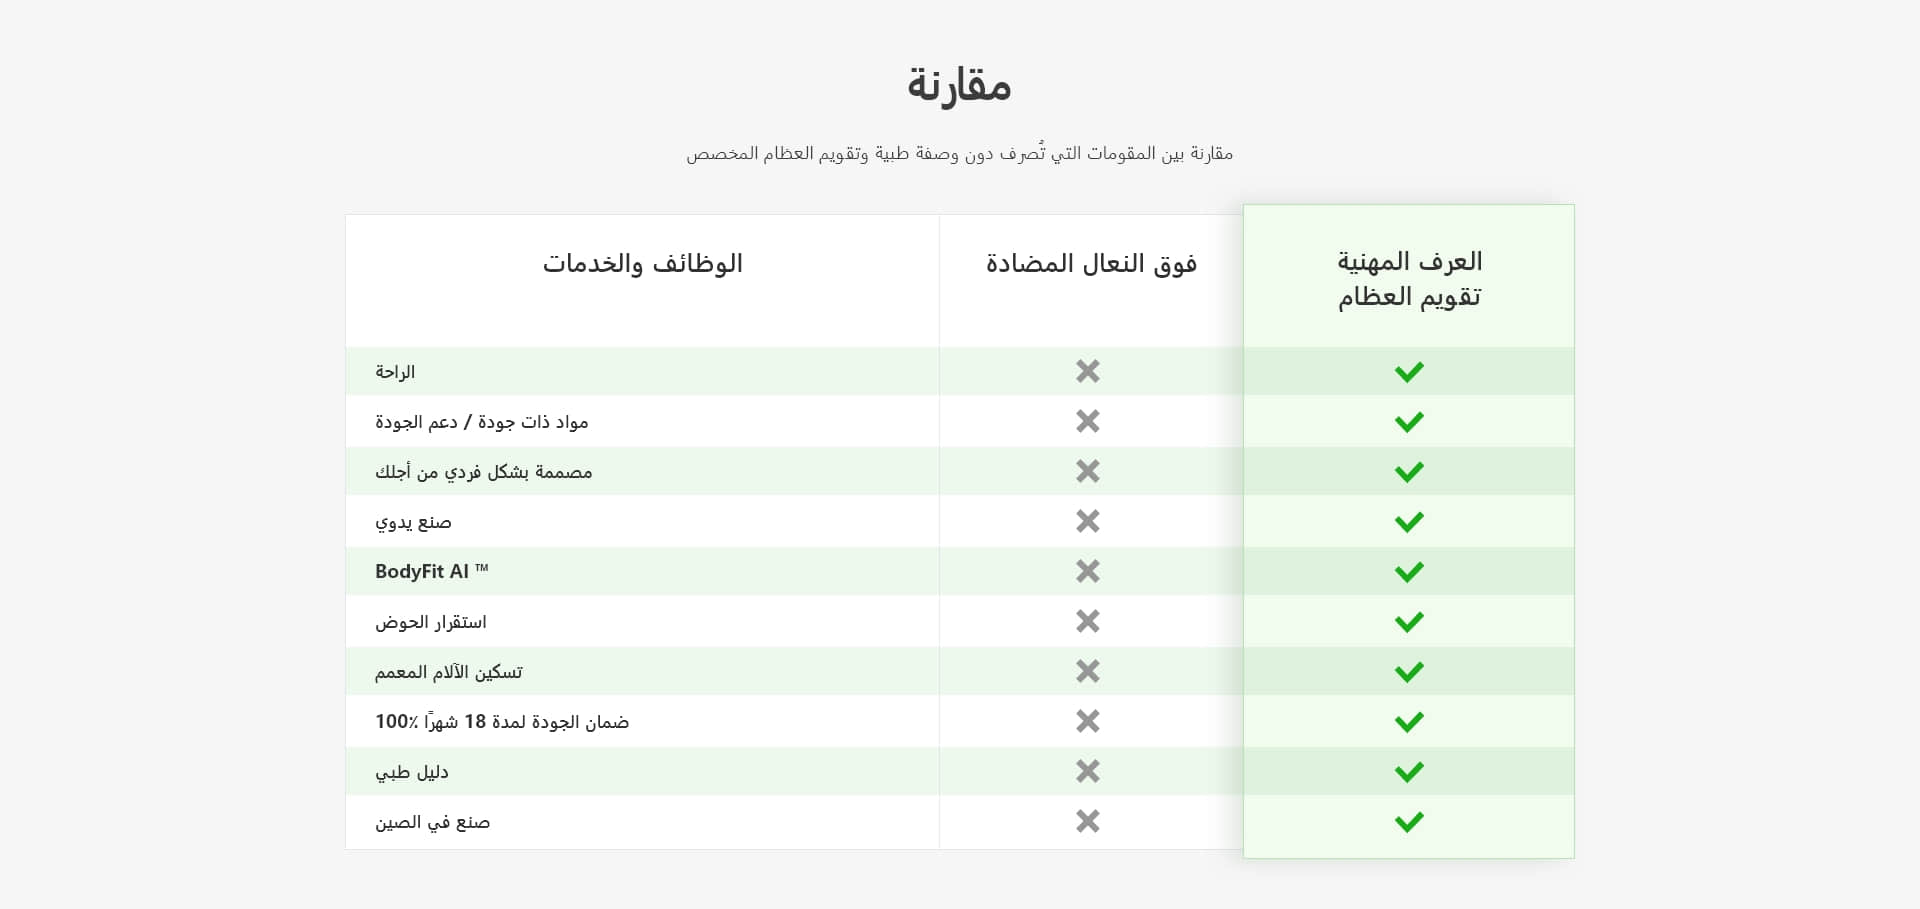Click the الوظائف والخدمات column header
Image resolution: width=1920 pixels, height=909 pixels.
[x=642, y=264]
